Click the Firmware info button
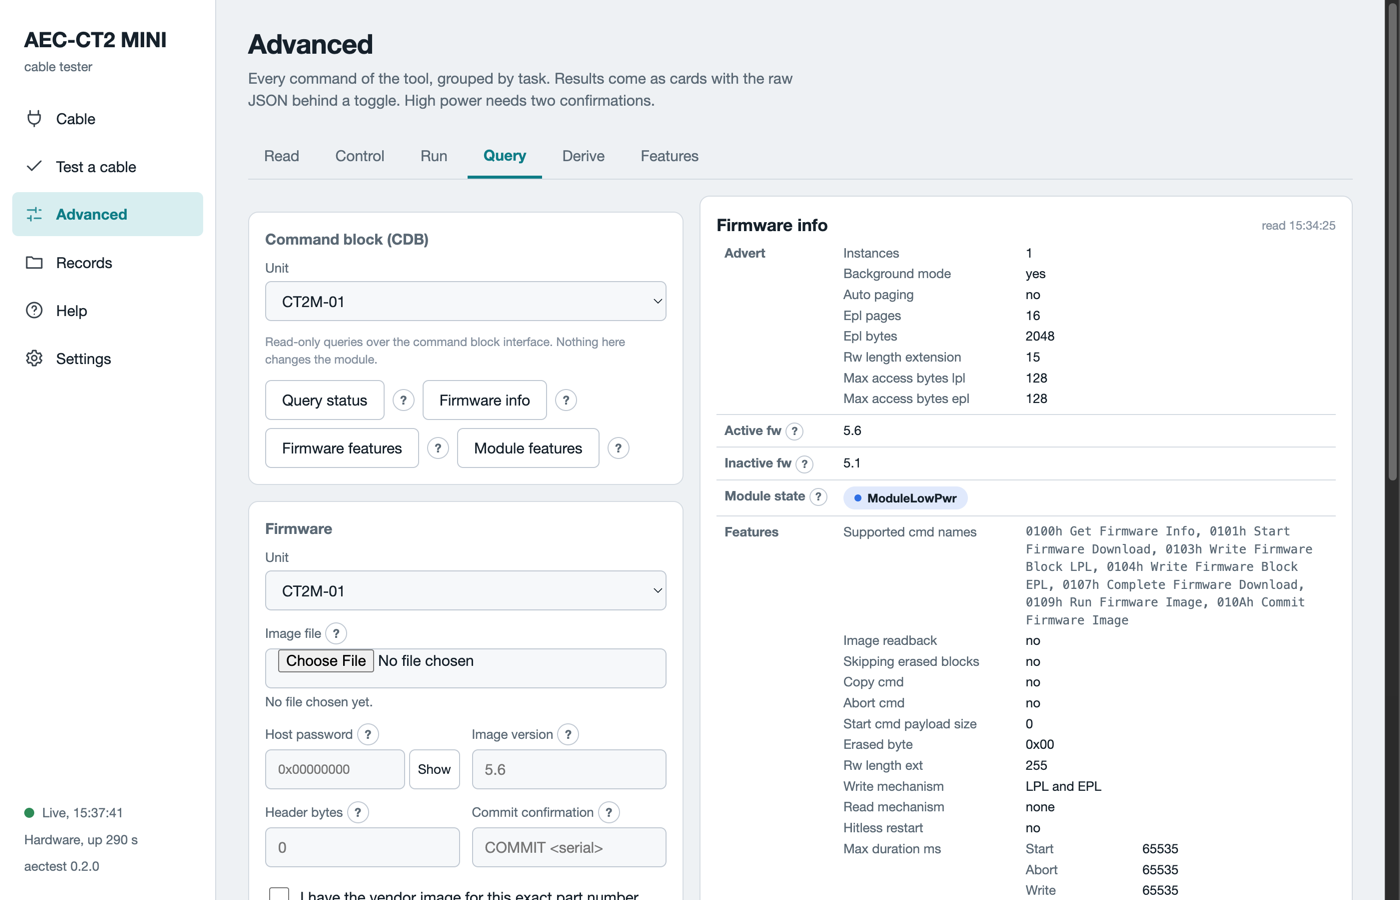Screen dimensions: 1400x900 (x=485, y=400)
